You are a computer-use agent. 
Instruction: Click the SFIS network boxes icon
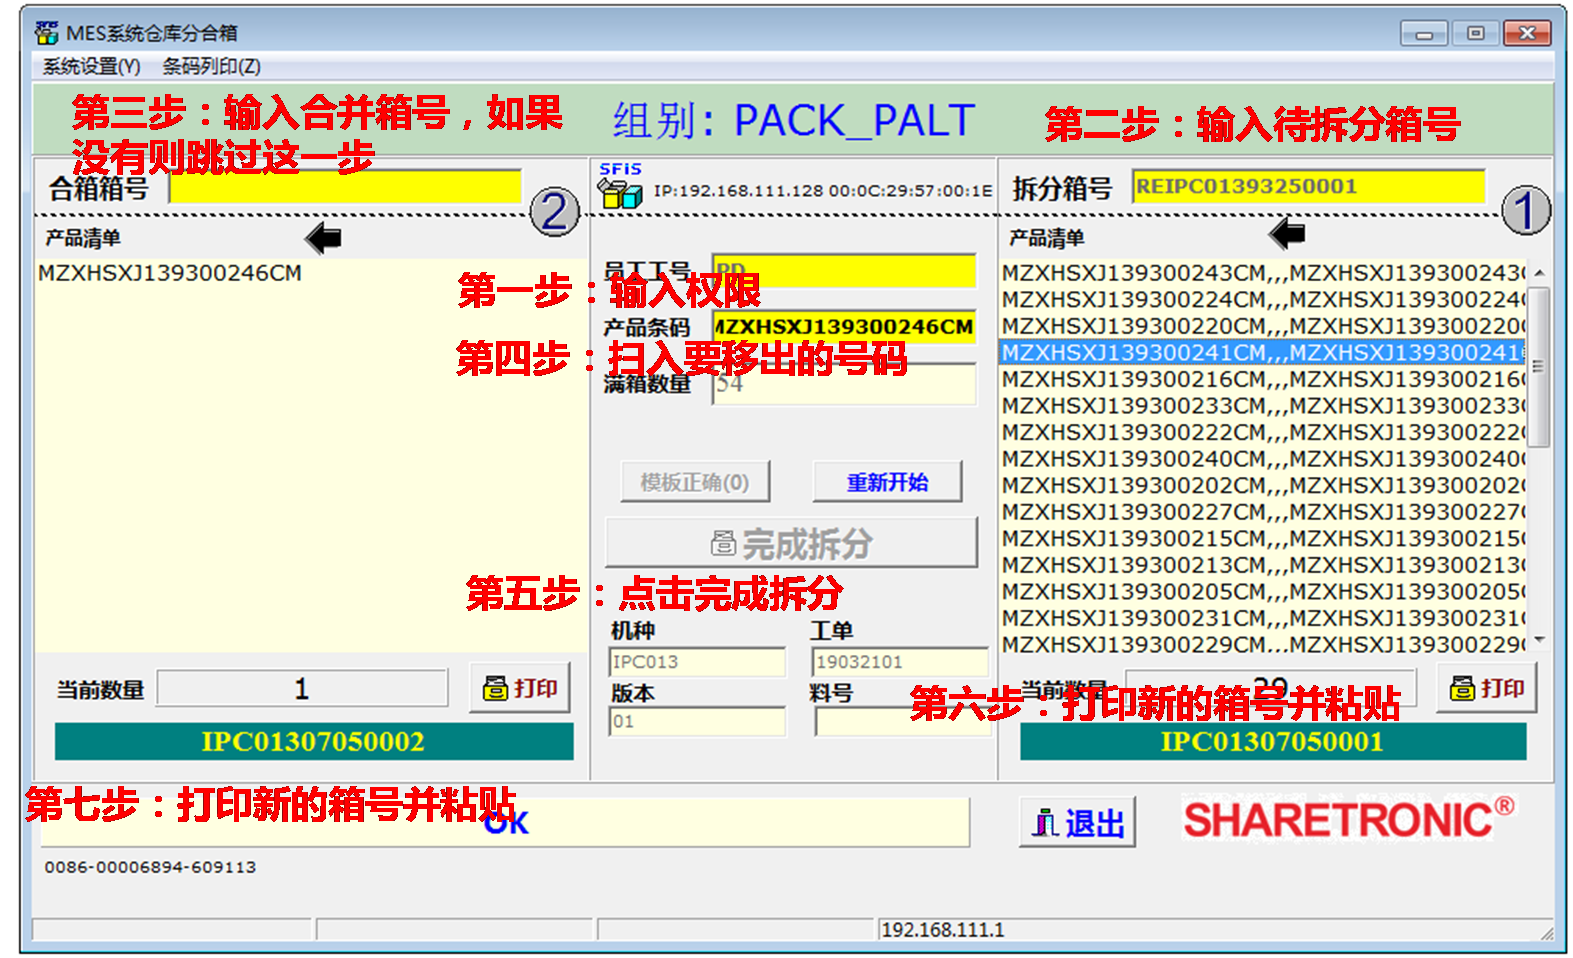click(620, 192)
